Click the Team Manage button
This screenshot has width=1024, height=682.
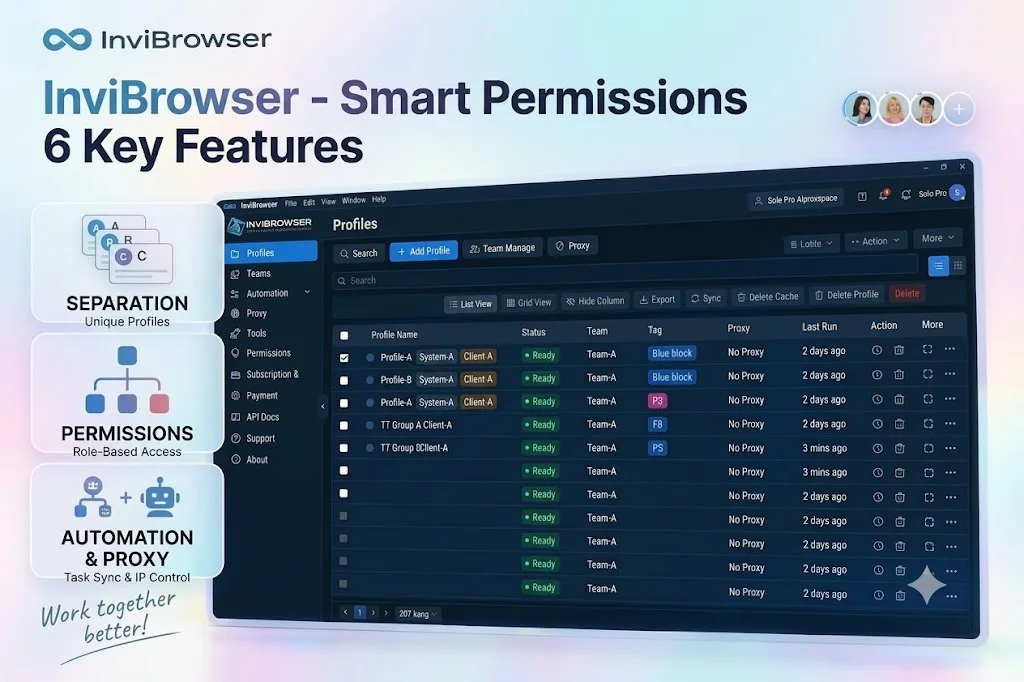[x=503, y=248]
